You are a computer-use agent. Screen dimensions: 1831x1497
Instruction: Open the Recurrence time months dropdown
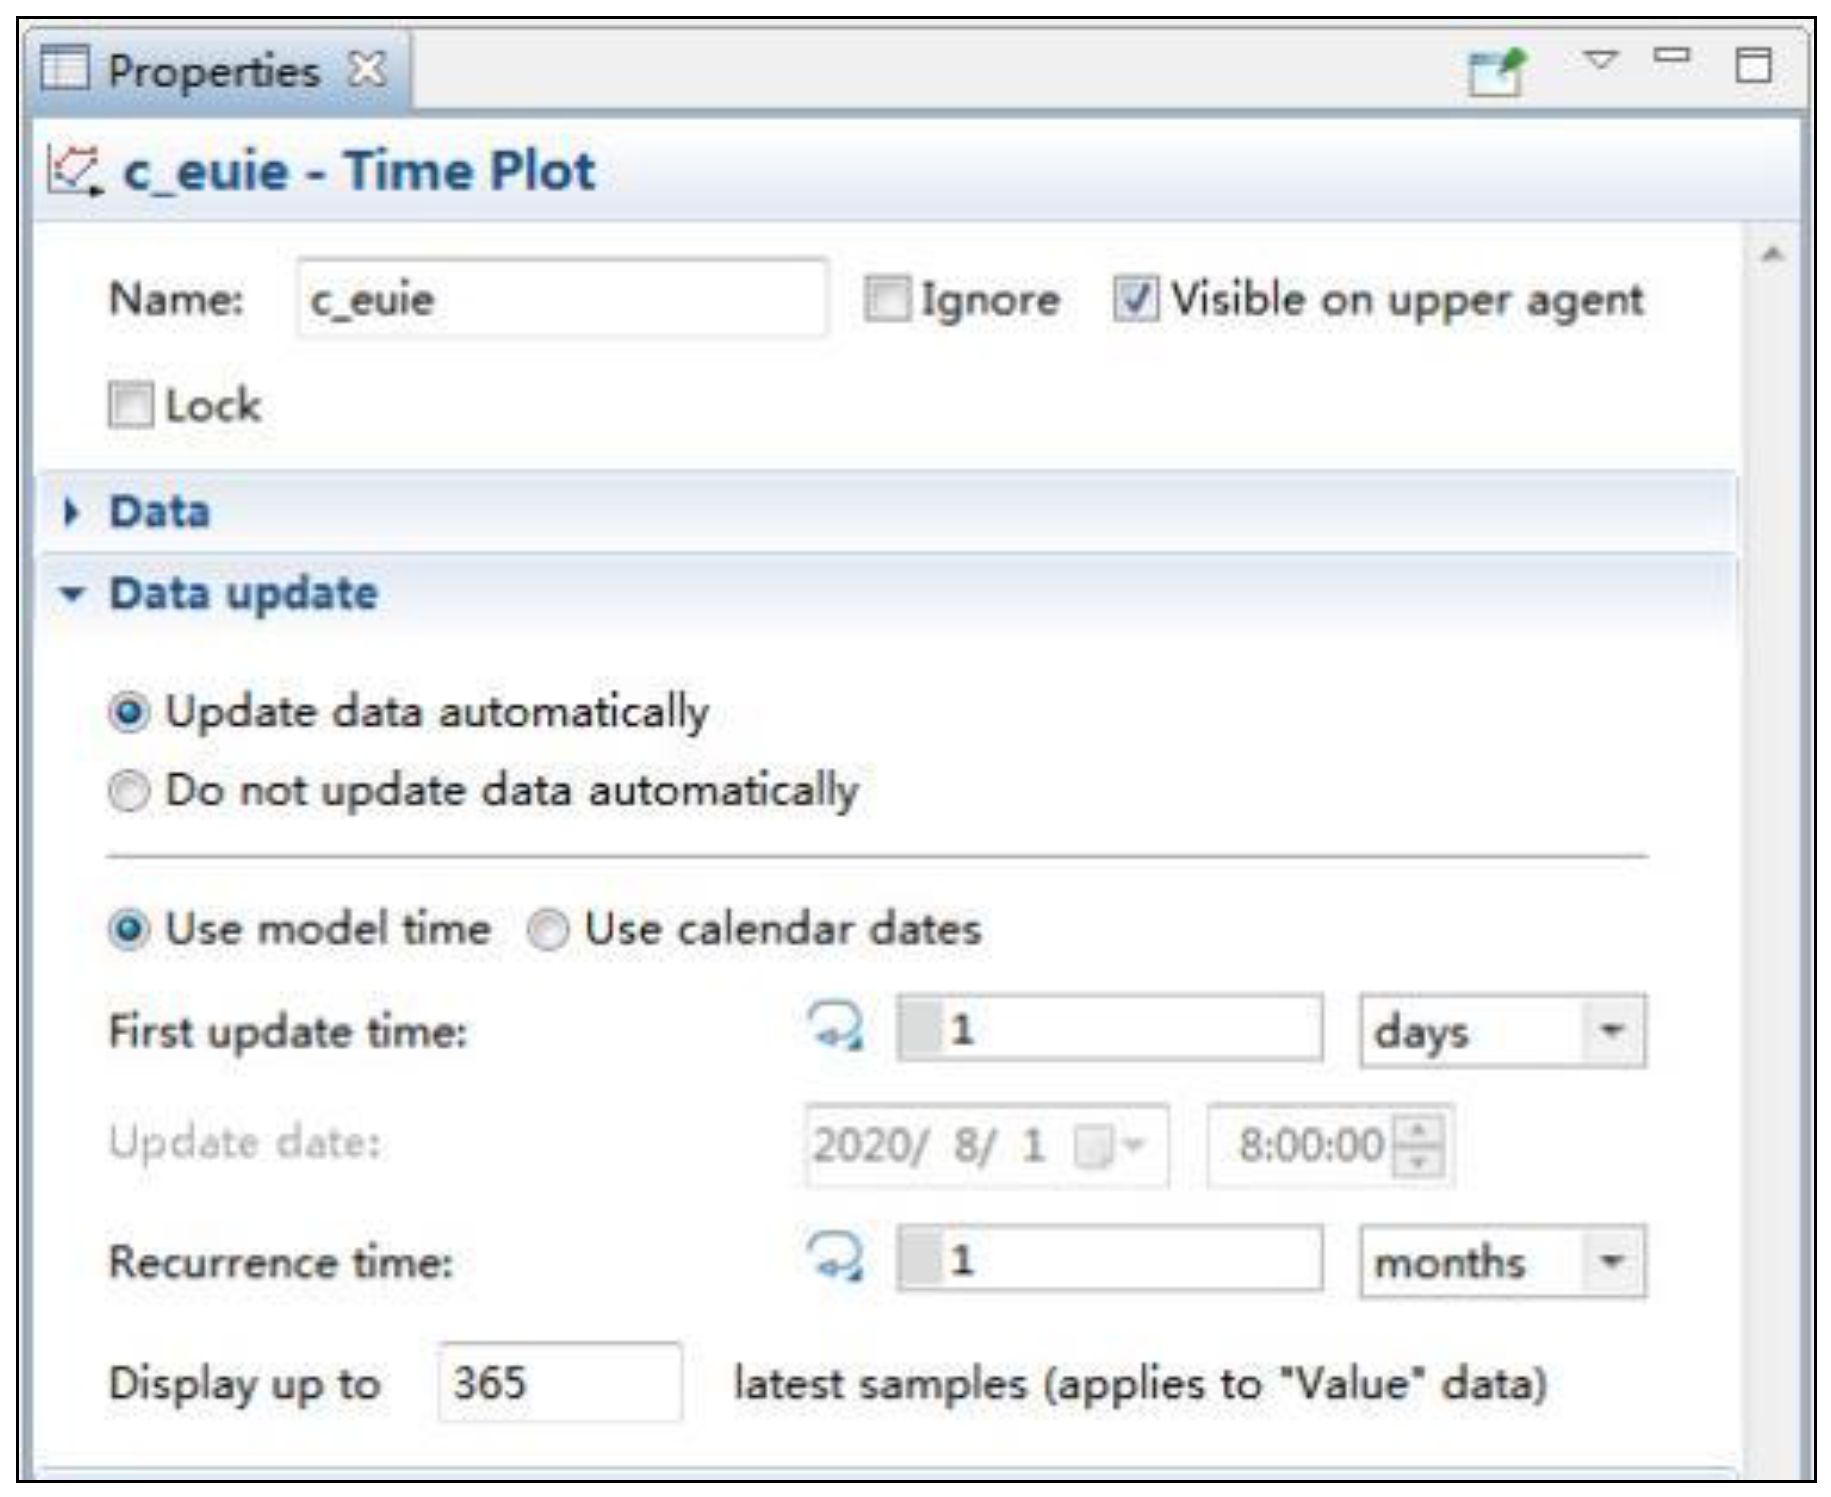click(1609, 1260)
